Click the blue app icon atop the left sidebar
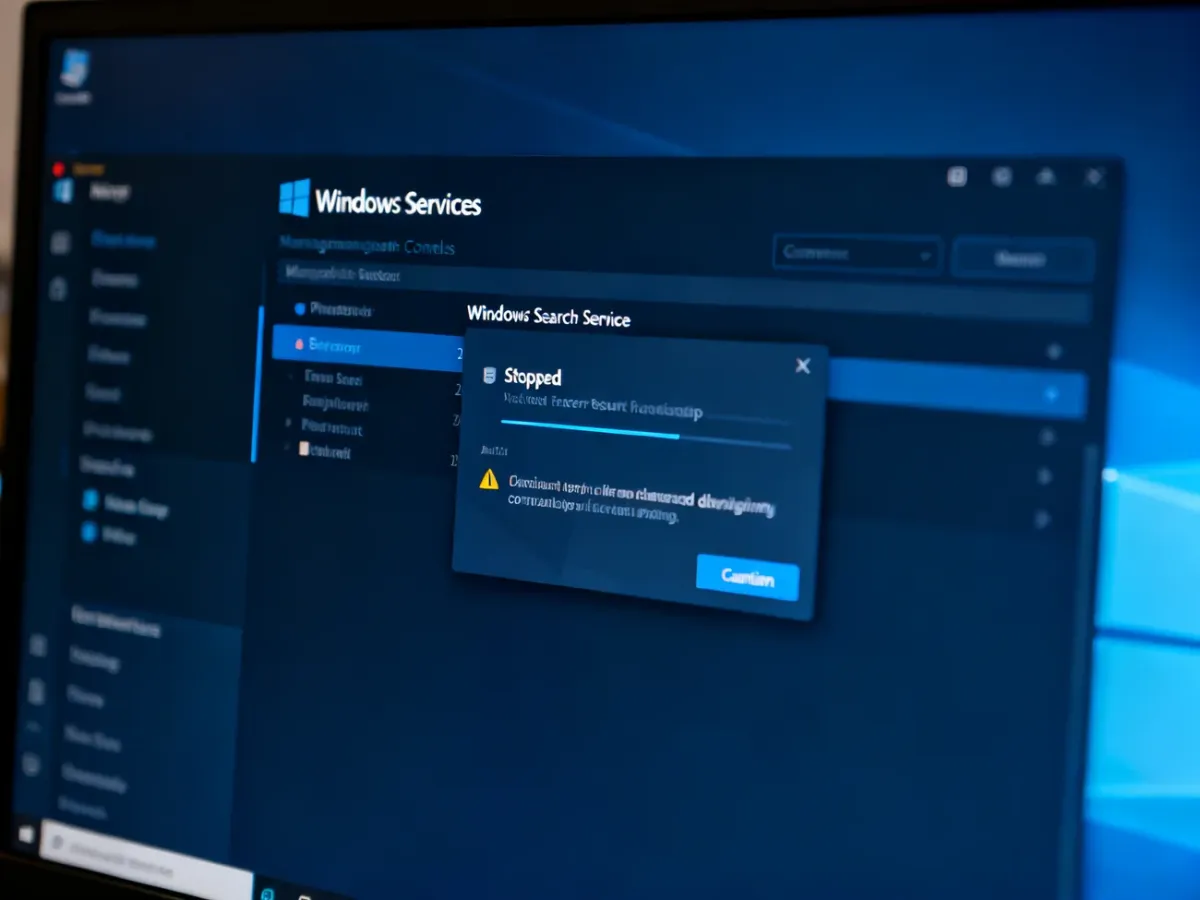Screen dimensions: 1200x900 click(63, 191)
